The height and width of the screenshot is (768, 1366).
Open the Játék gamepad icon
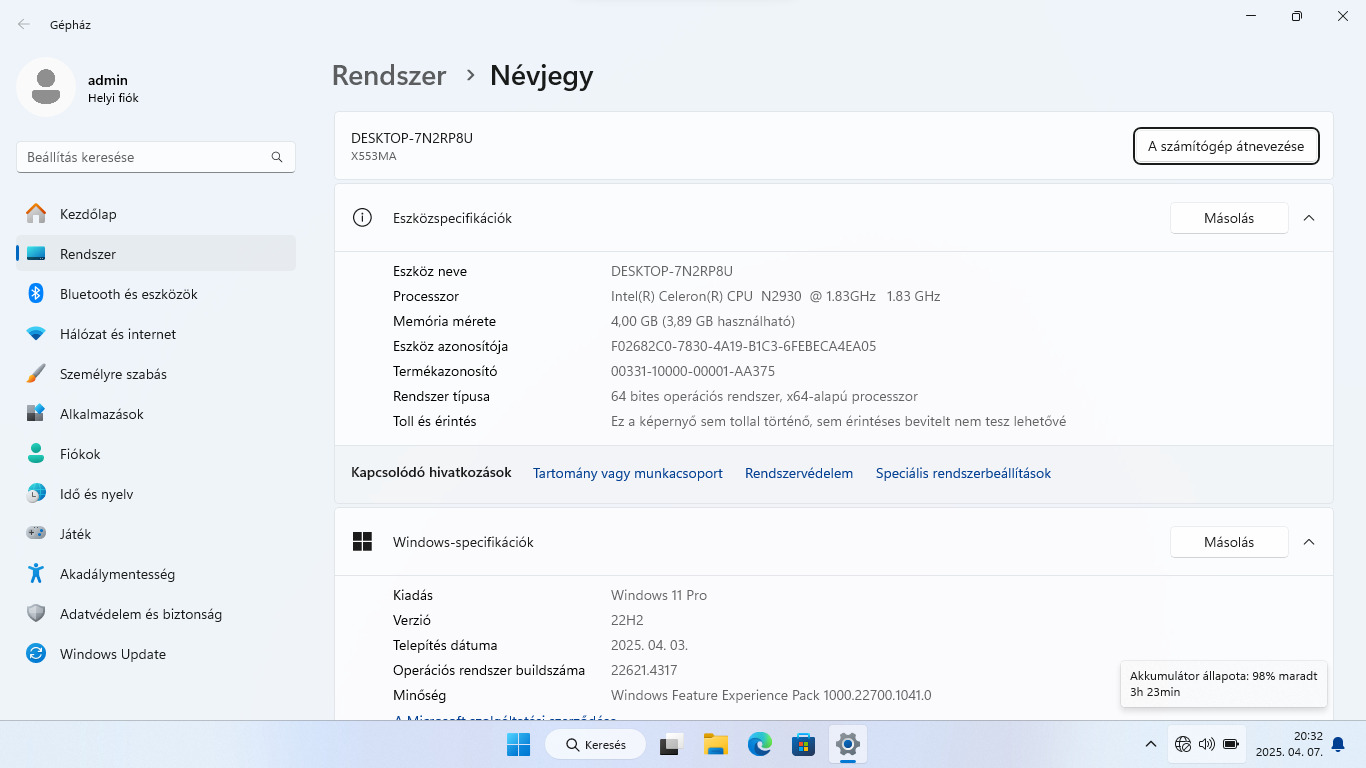tap(36, 534)
